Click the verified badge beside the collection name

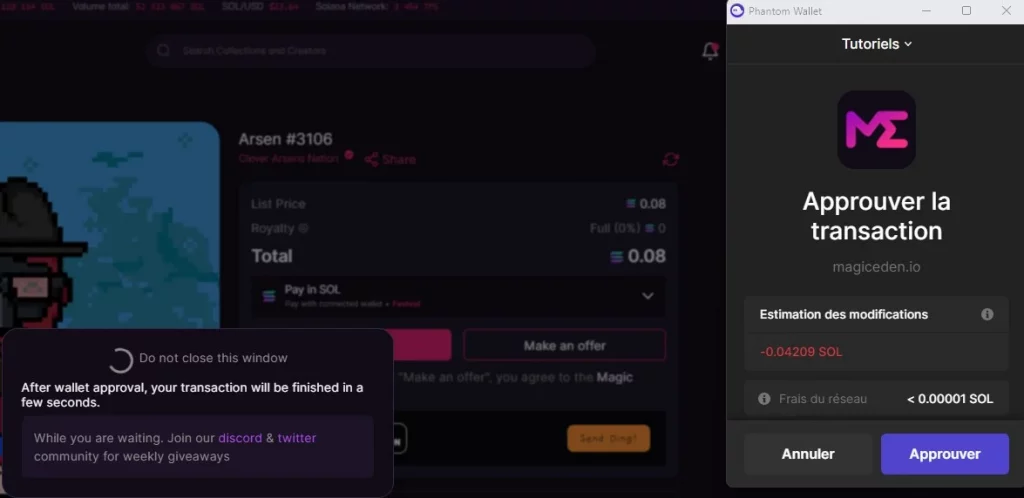tap(349, 155)
